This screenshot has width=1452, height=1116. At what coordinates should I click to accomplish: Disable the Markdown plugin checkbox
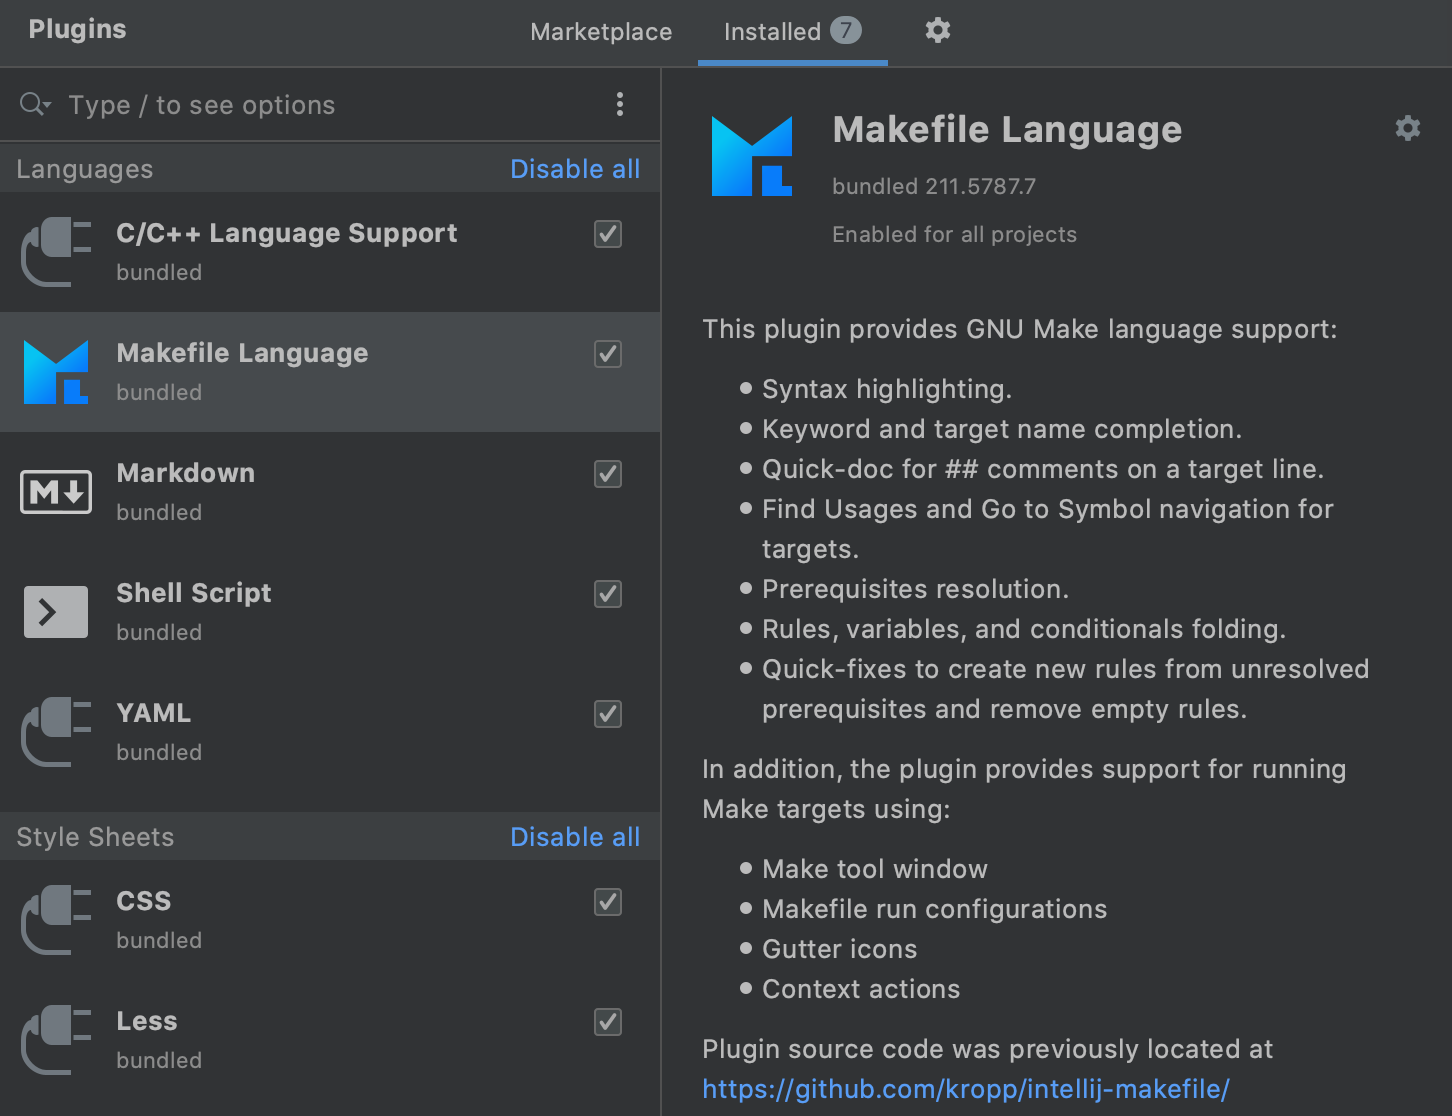pyautogui.click(x=608, y=474)
